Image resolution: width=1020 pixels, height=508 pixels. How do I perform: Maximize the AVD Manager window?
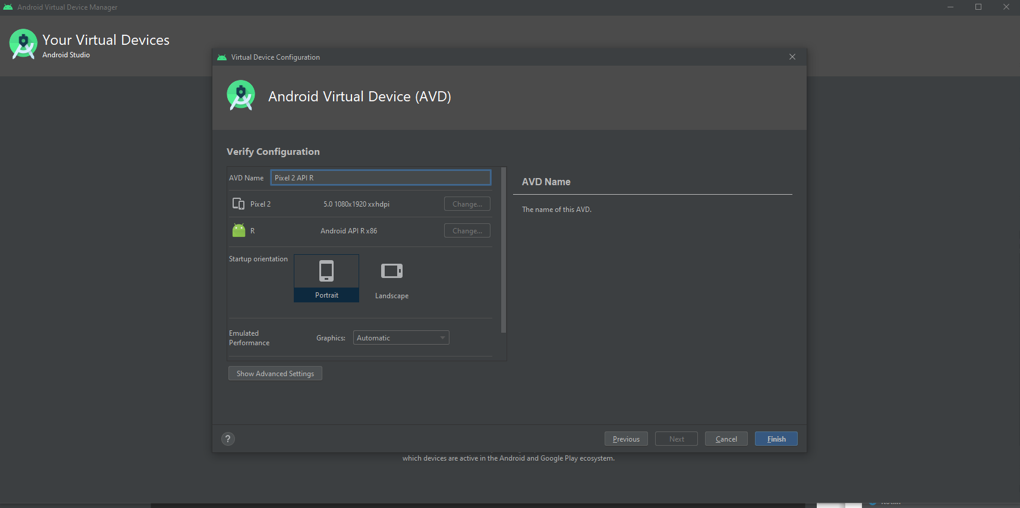pyautogui.click(x=978, y=7)
